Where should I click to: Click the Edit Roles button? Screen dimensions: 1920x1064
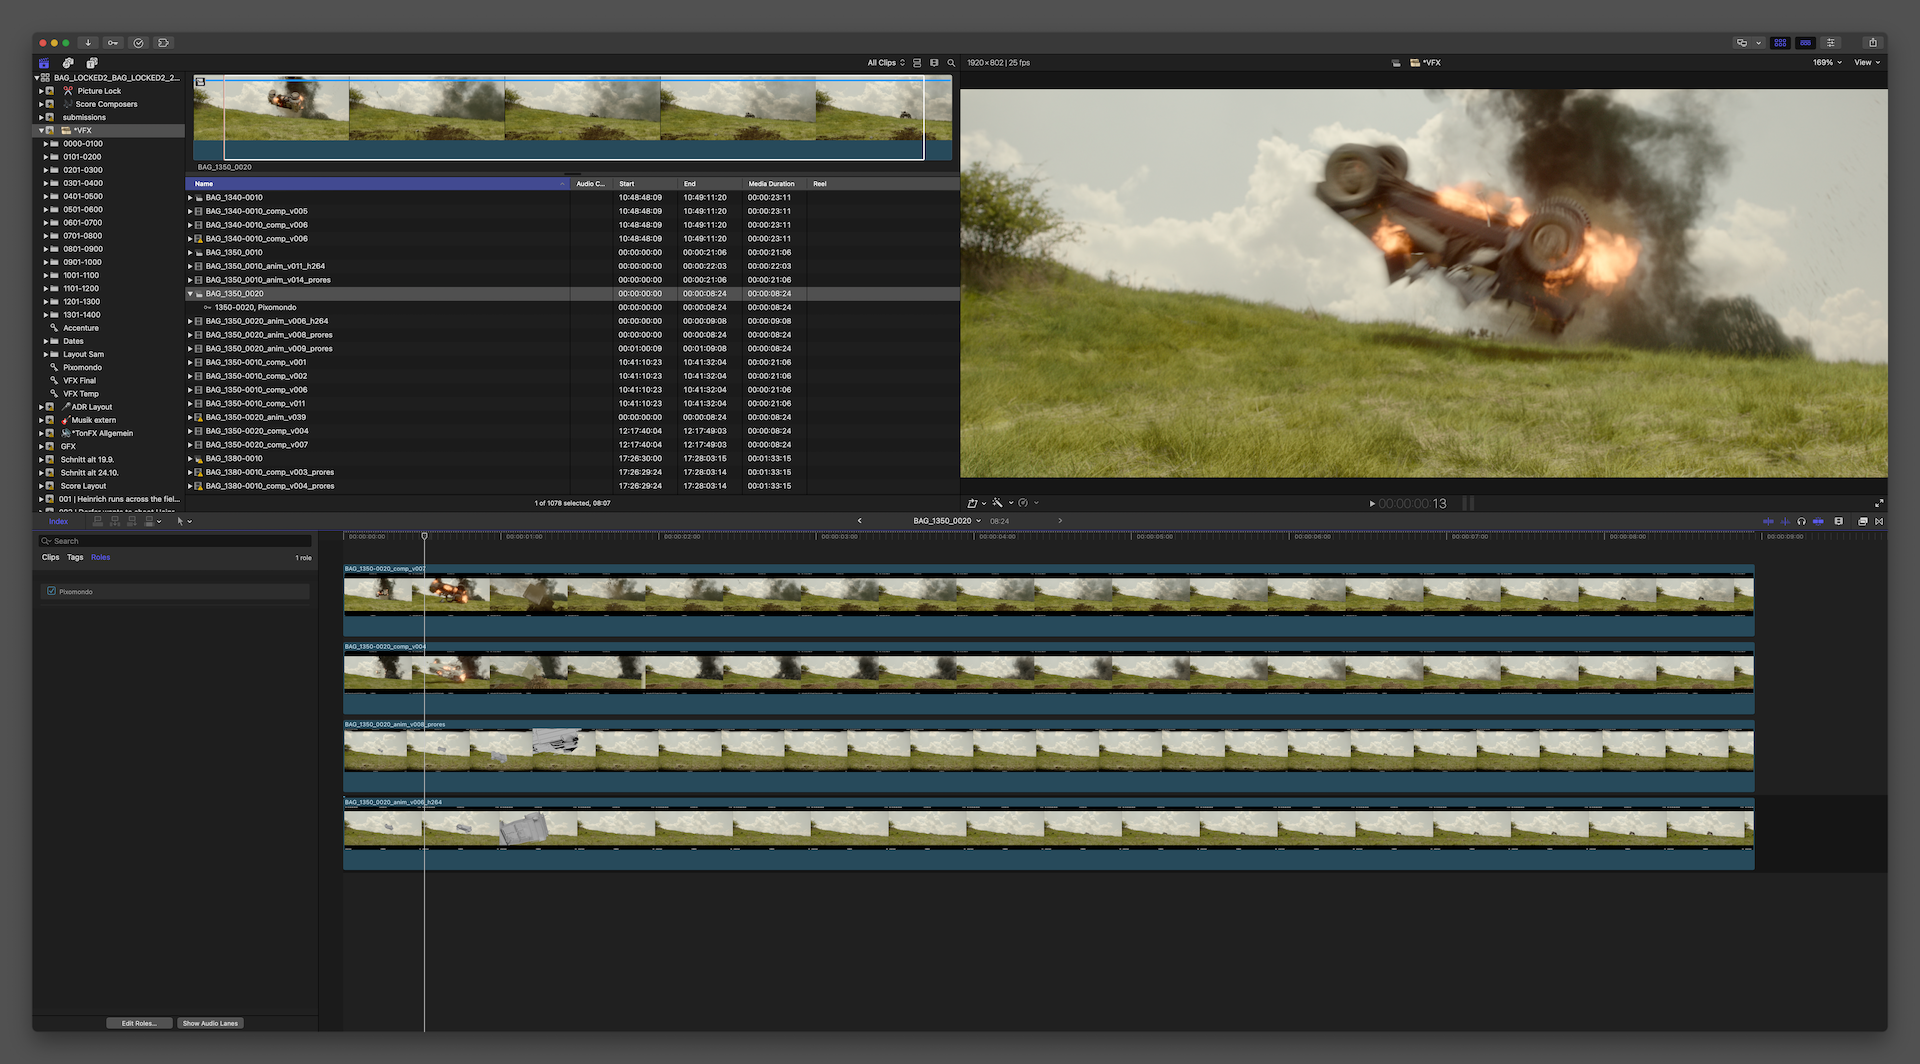pos(139,1023)
